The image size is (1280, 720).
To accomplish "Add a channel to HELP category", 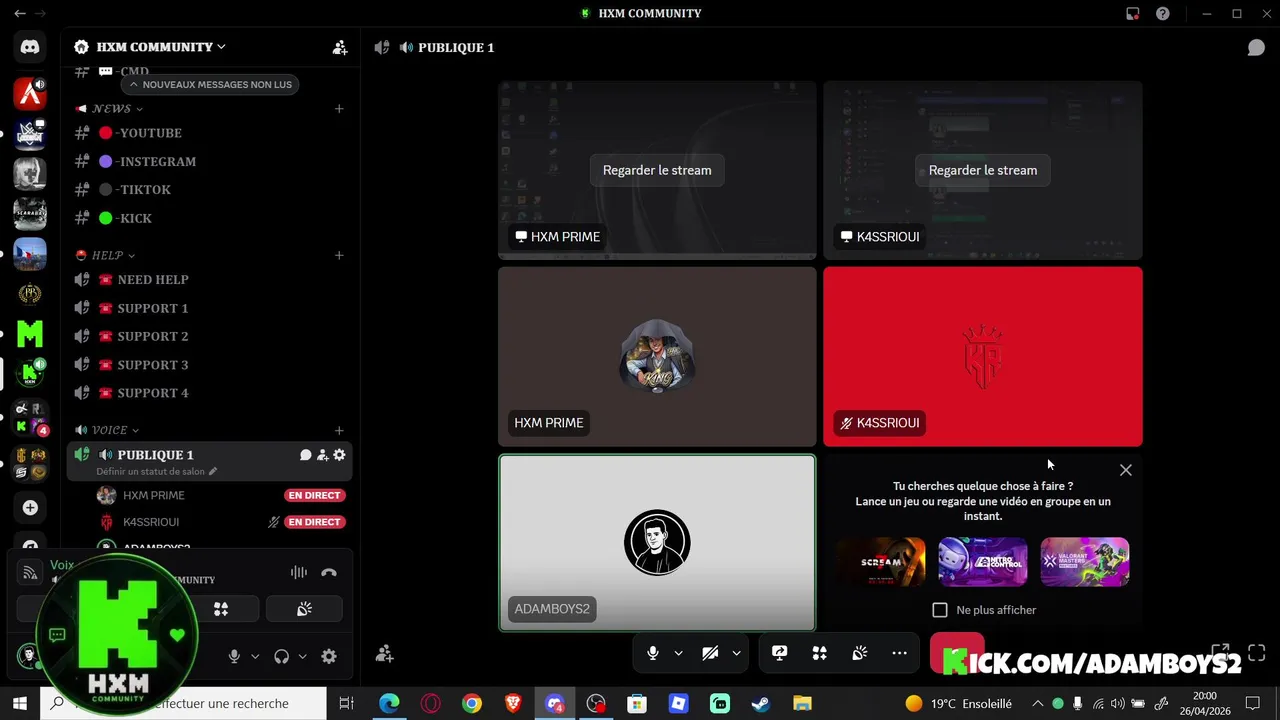I will coord(339,255).
